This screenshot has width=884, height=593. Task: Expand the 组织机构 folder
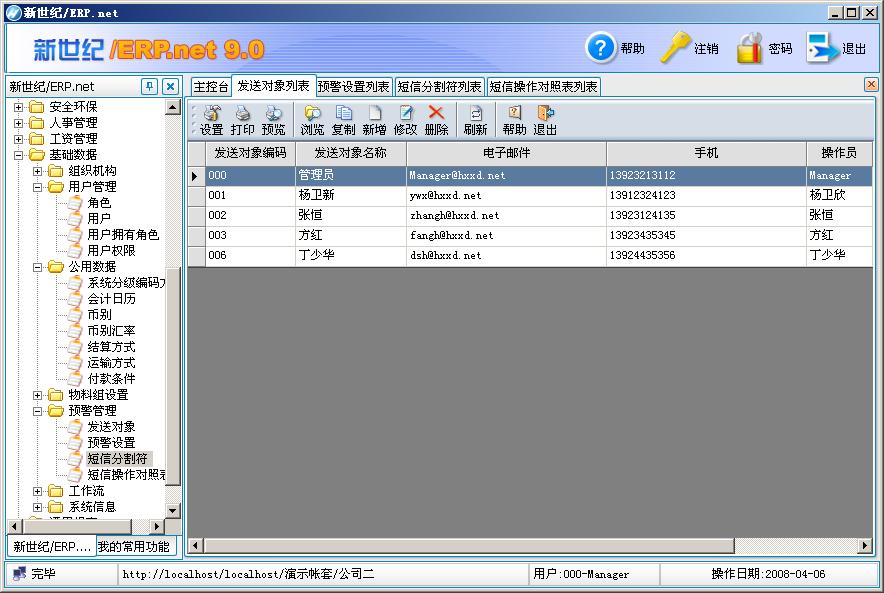37,171
